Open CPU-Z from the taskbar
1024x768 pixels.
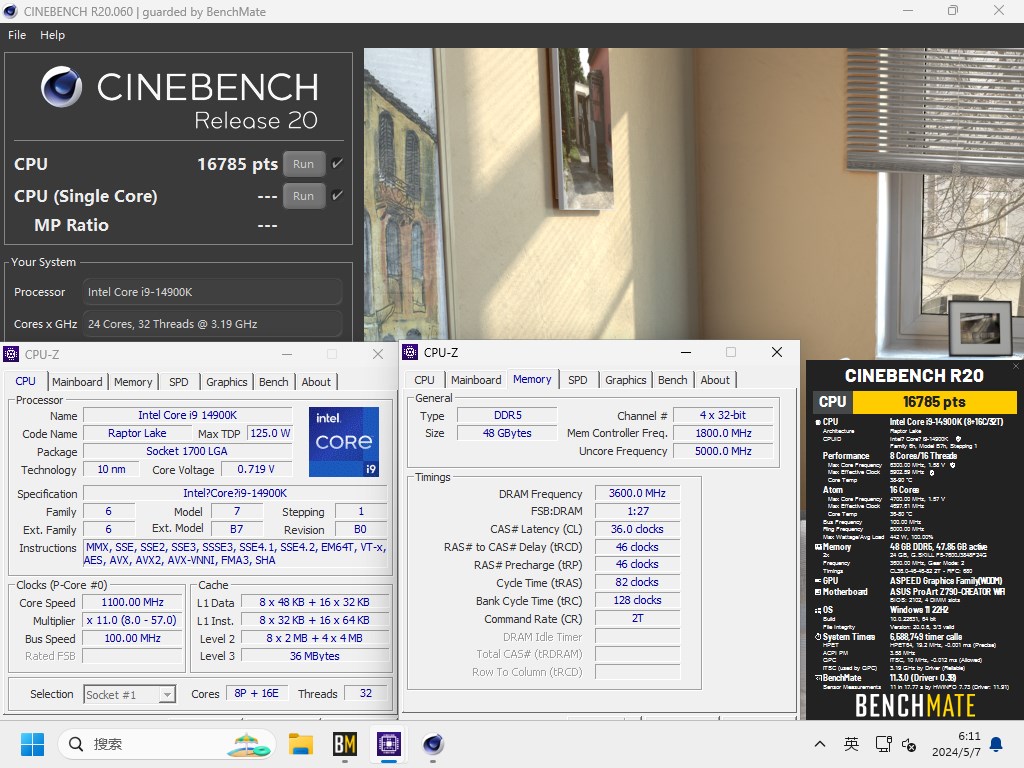(389, 744)
